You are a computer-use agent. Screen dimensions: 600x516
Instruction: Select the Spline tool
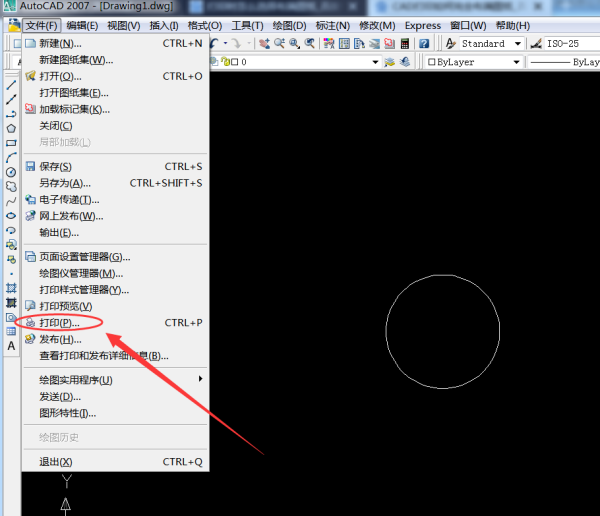click(x=11, y=201)
